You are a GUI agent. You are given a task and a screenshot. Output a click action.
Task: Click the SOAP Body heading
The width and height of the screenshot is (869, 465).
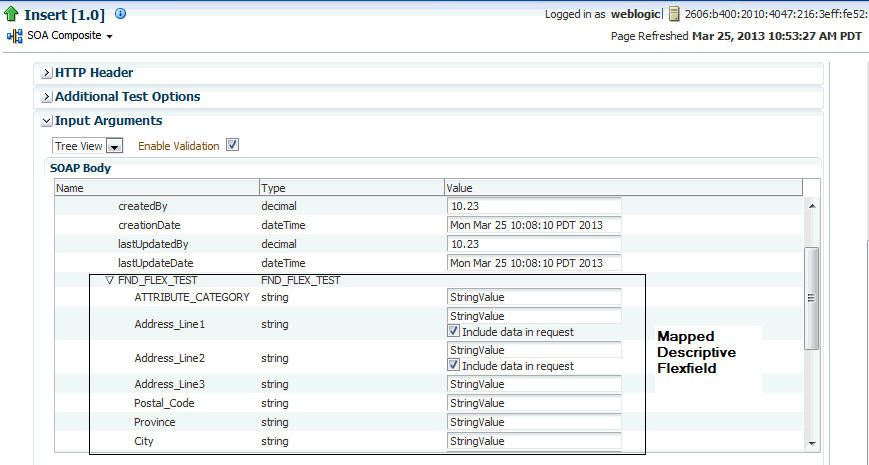[80, 168]
